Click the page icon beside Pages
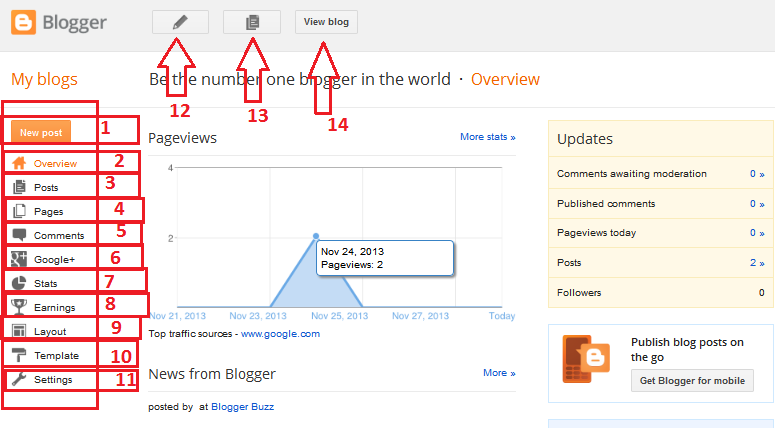The width and height of the screenshot is (775, 428). click(x=19, y=211)
